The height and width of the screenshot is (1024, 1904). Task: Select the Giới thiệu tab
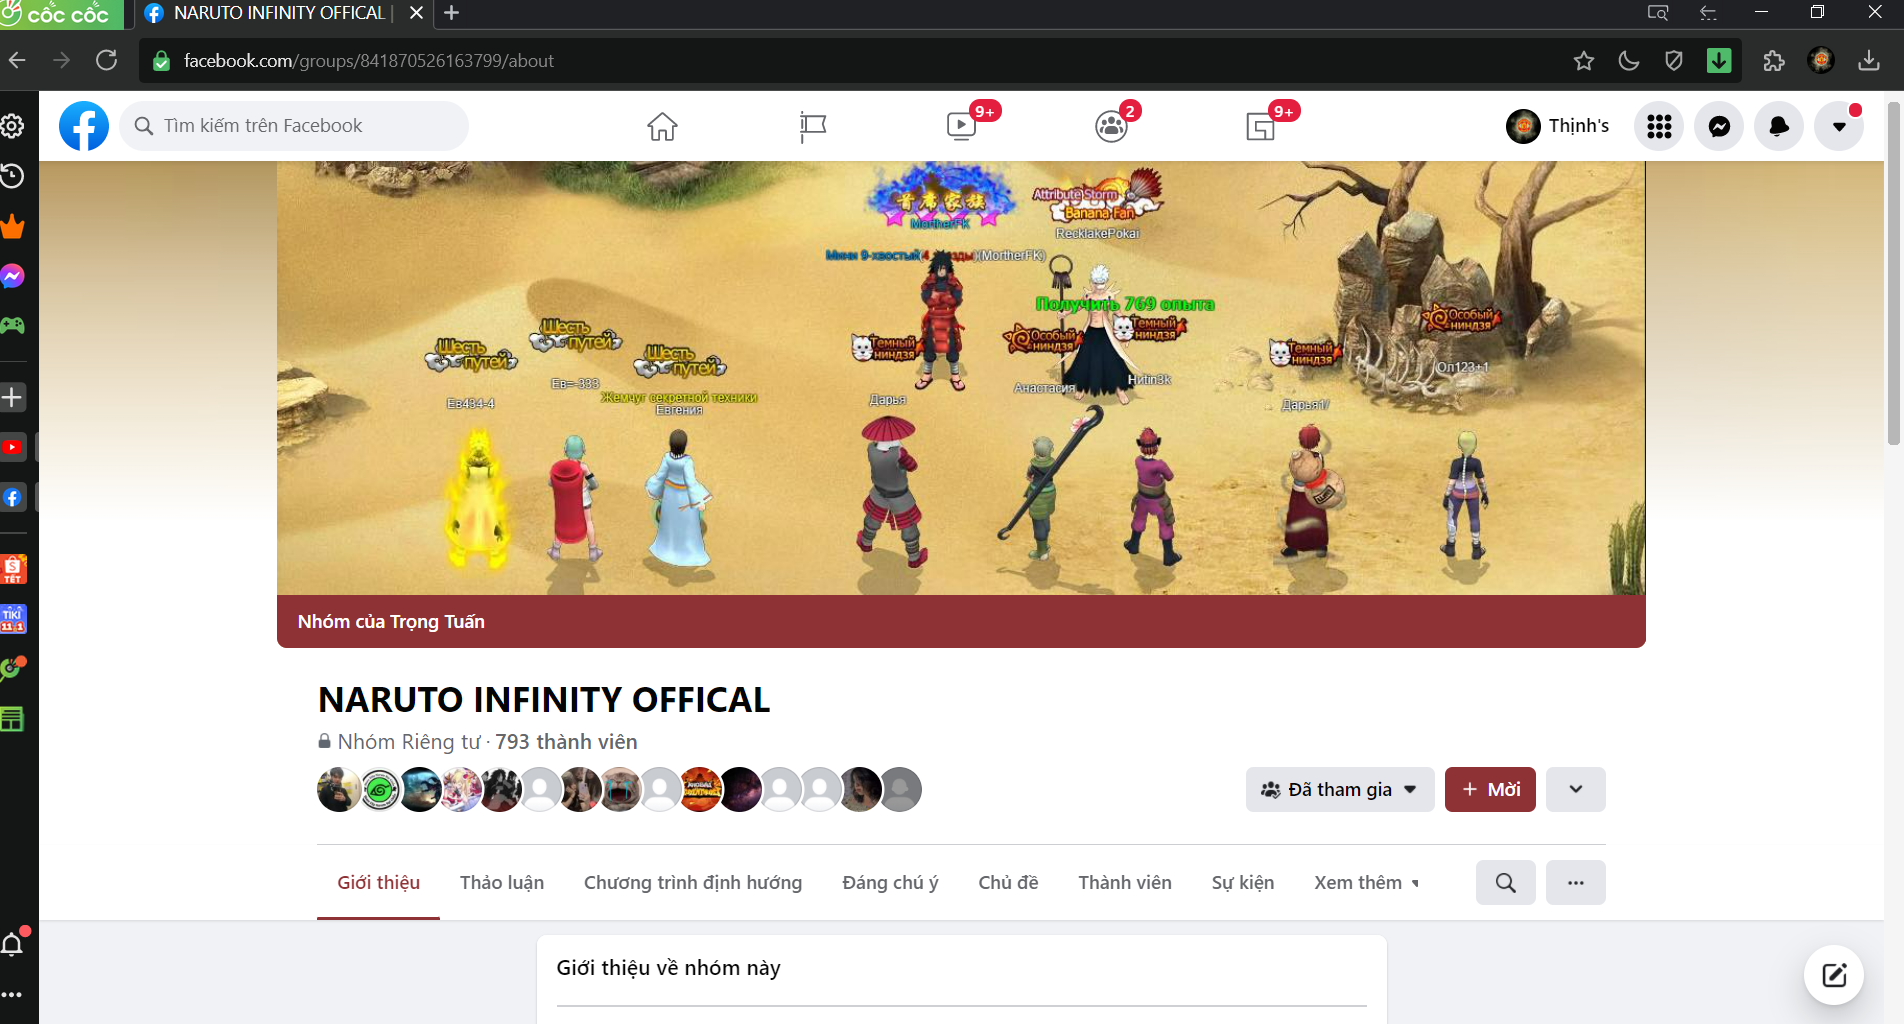(378, 883)
